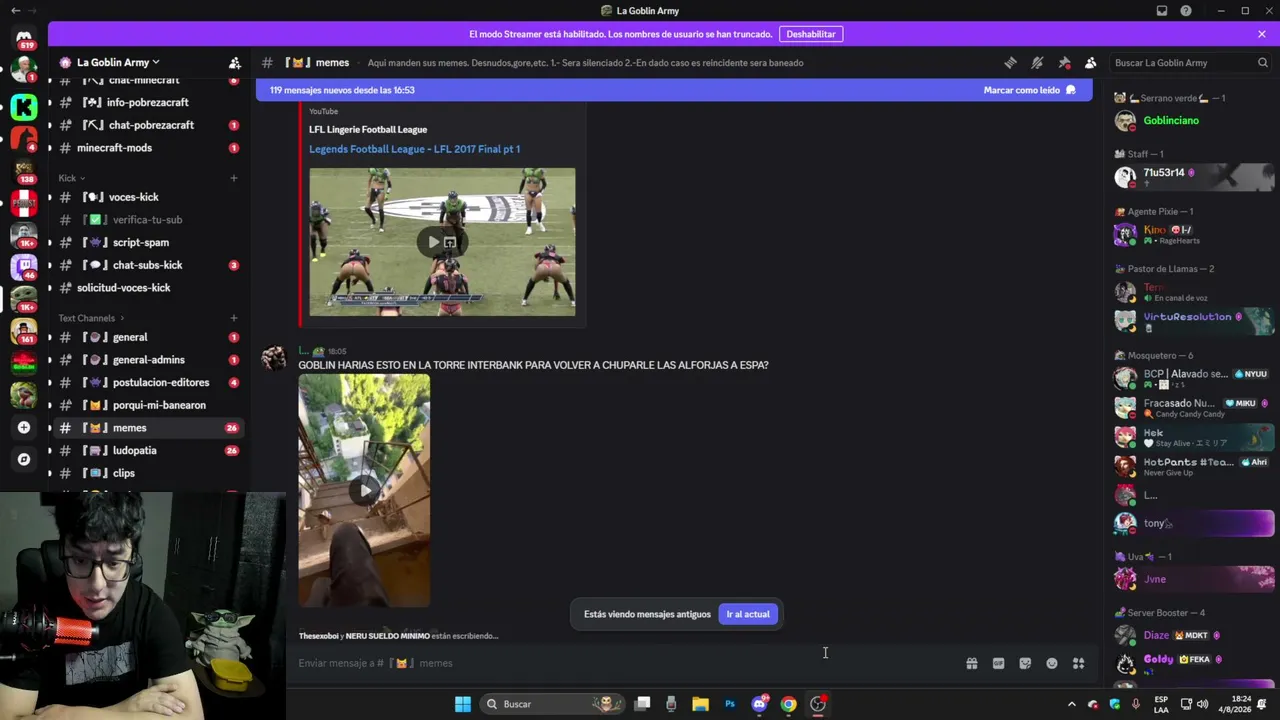
Task: Open script-spam channel
Action: (x=147, y=242)
